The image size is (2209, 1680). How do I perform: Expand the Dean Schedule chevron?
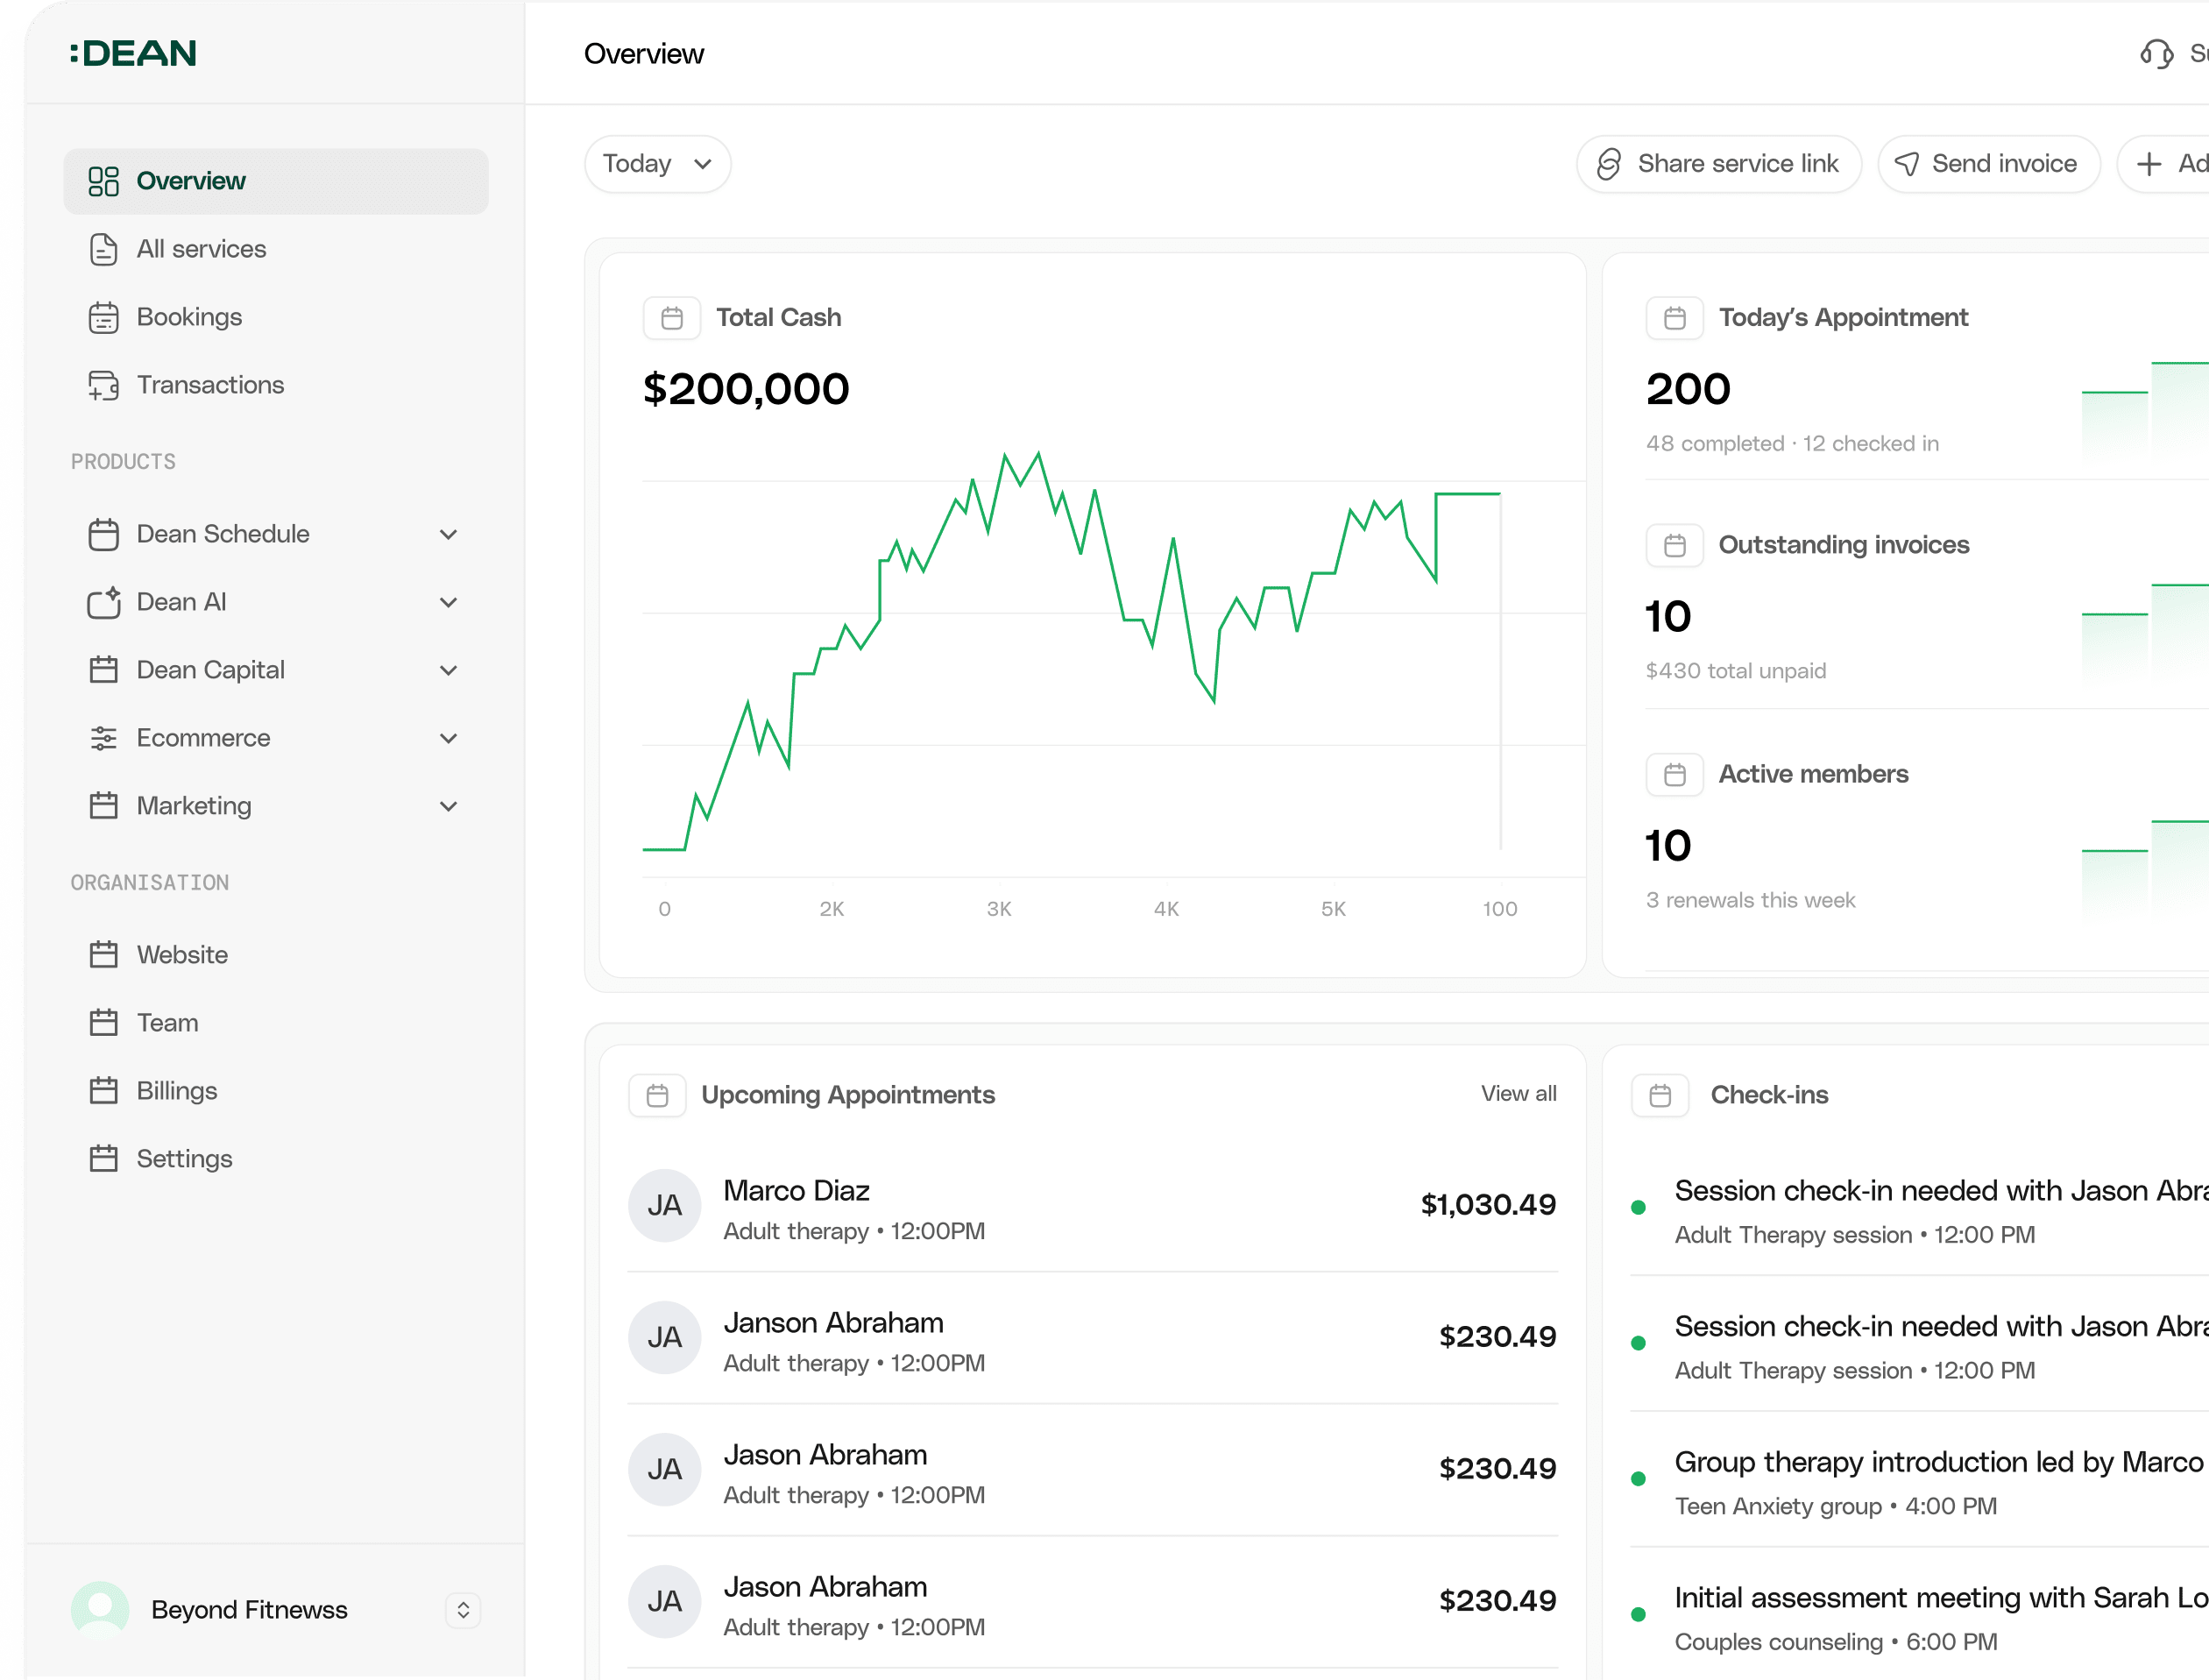click(448, 535)
